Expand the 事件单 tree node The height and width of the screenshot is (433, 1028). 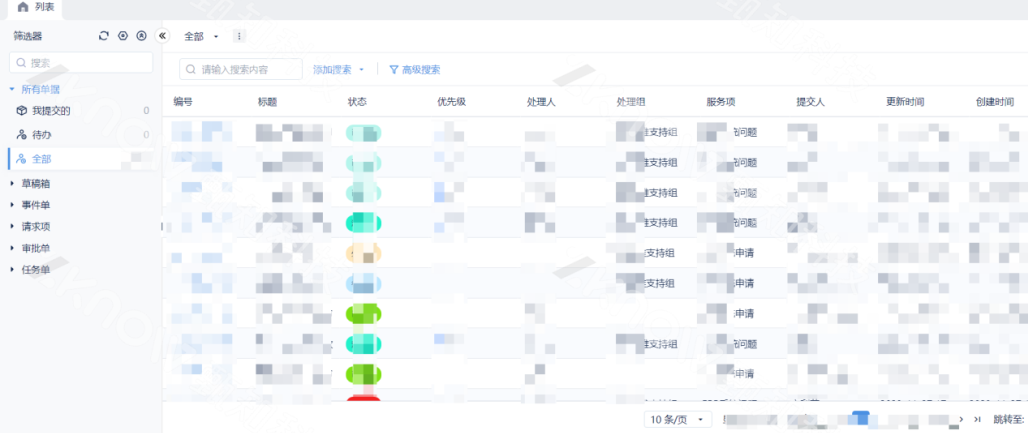pyautogui.click(x=12, y=205)
